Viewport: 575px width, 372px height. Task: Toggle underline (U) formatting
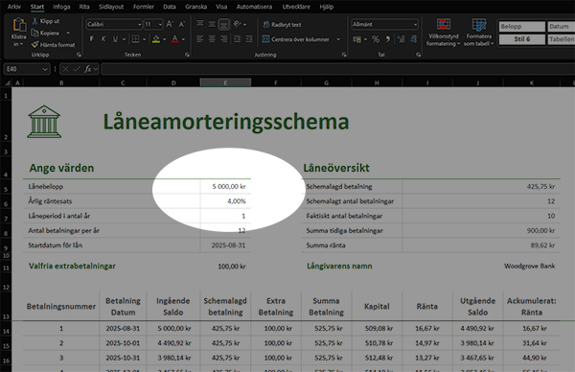(x=115, y=39)
